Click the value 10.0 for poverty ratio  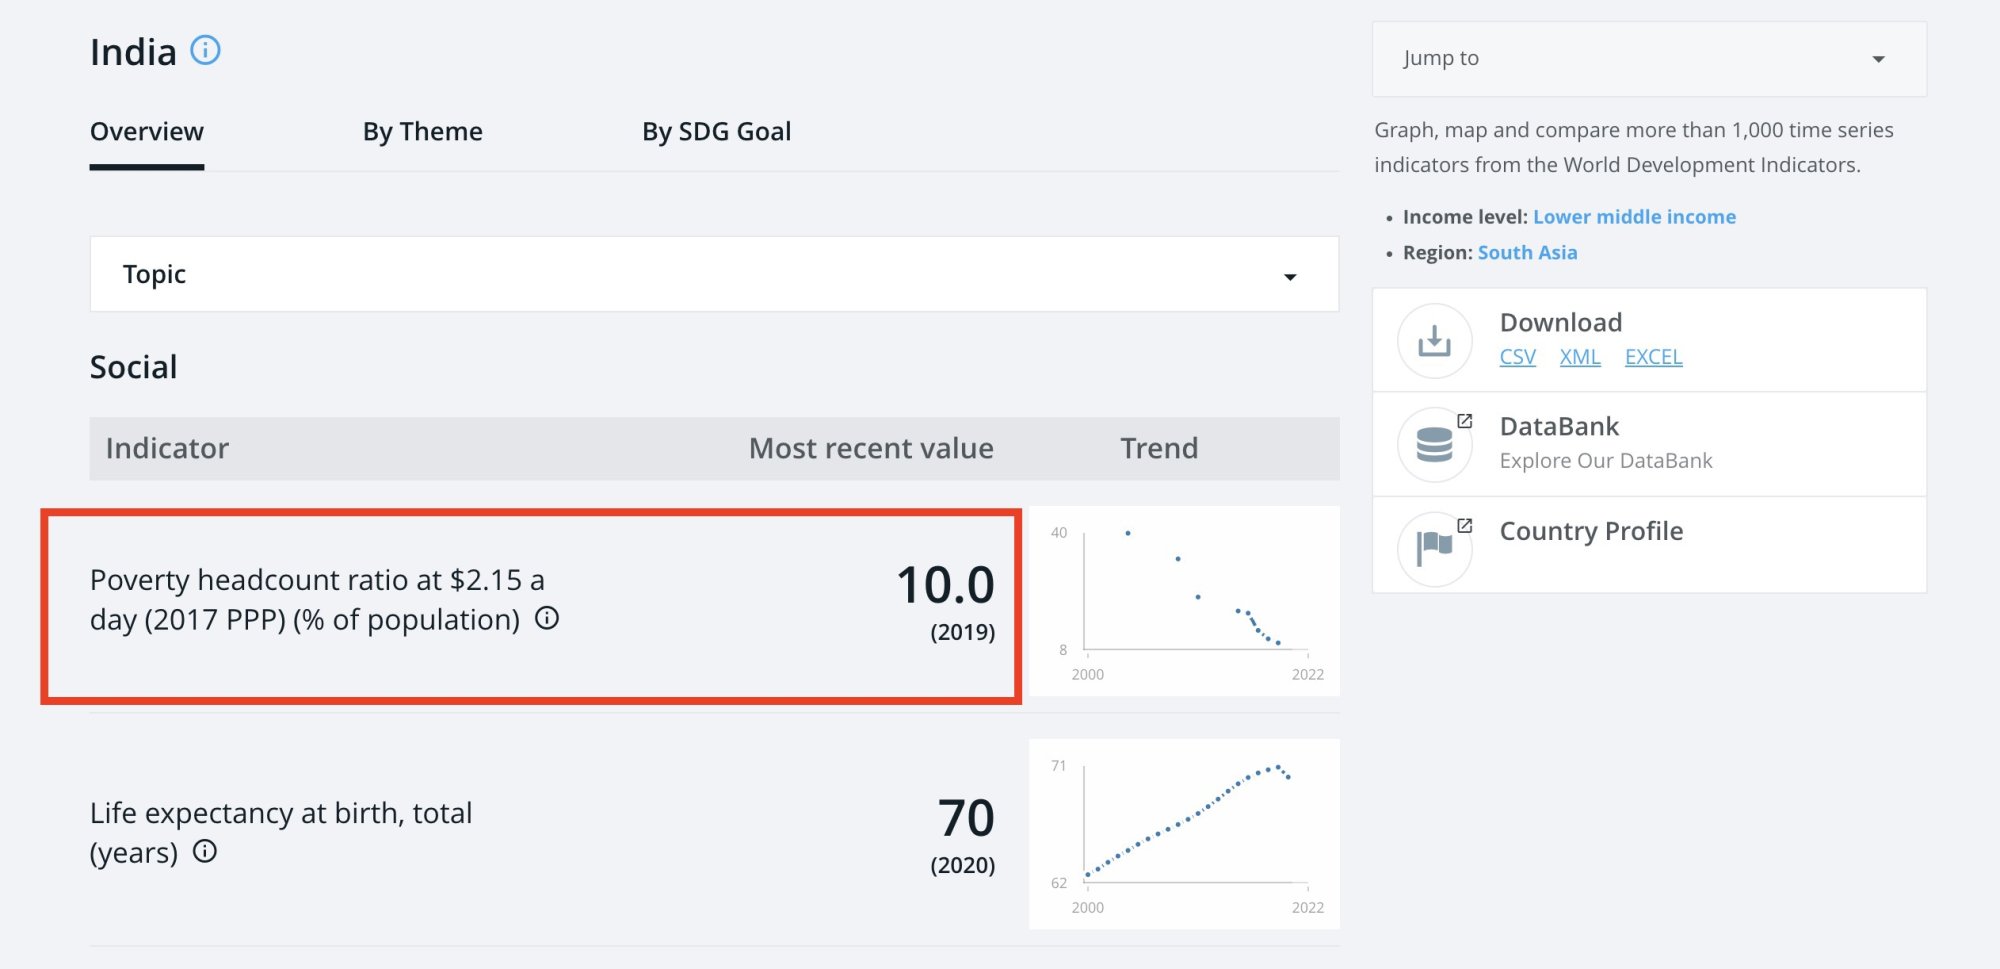945,585
